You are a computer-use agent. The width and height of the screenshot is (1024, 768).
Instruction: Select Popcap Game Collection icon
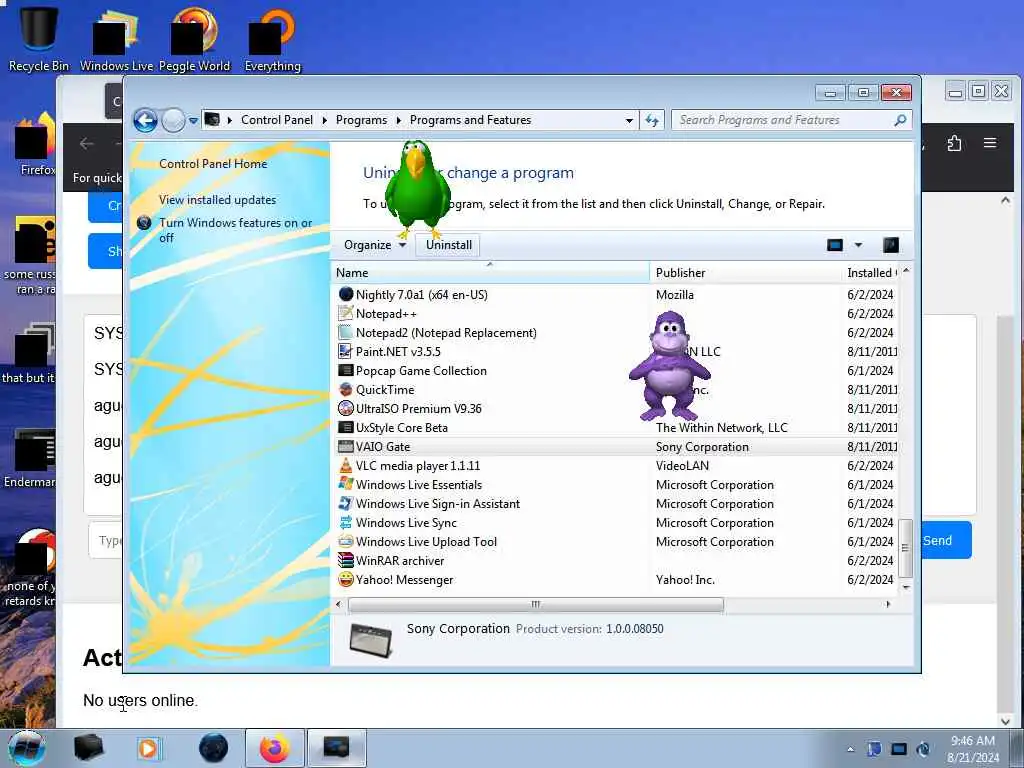pyautogui.click(x=345, y=370)
